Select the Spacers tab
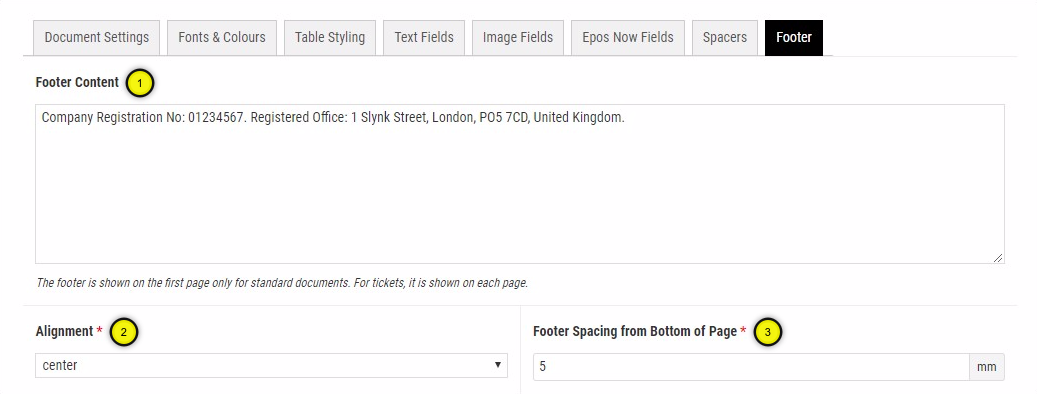Screen dimensions: 1037x394 coord(725,38)
